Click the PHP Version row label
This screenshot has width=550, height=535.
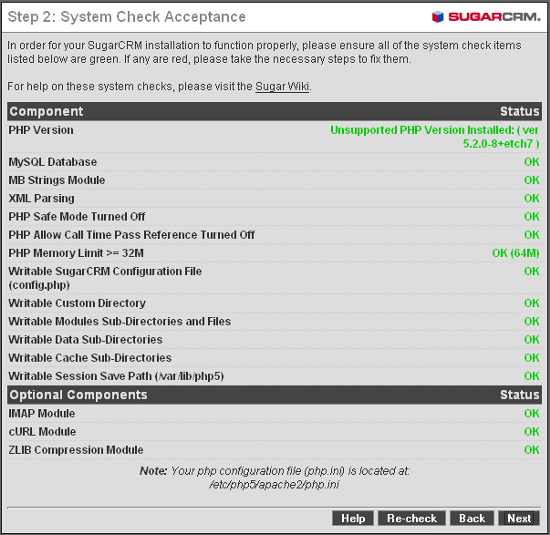(x=41, y=130)
